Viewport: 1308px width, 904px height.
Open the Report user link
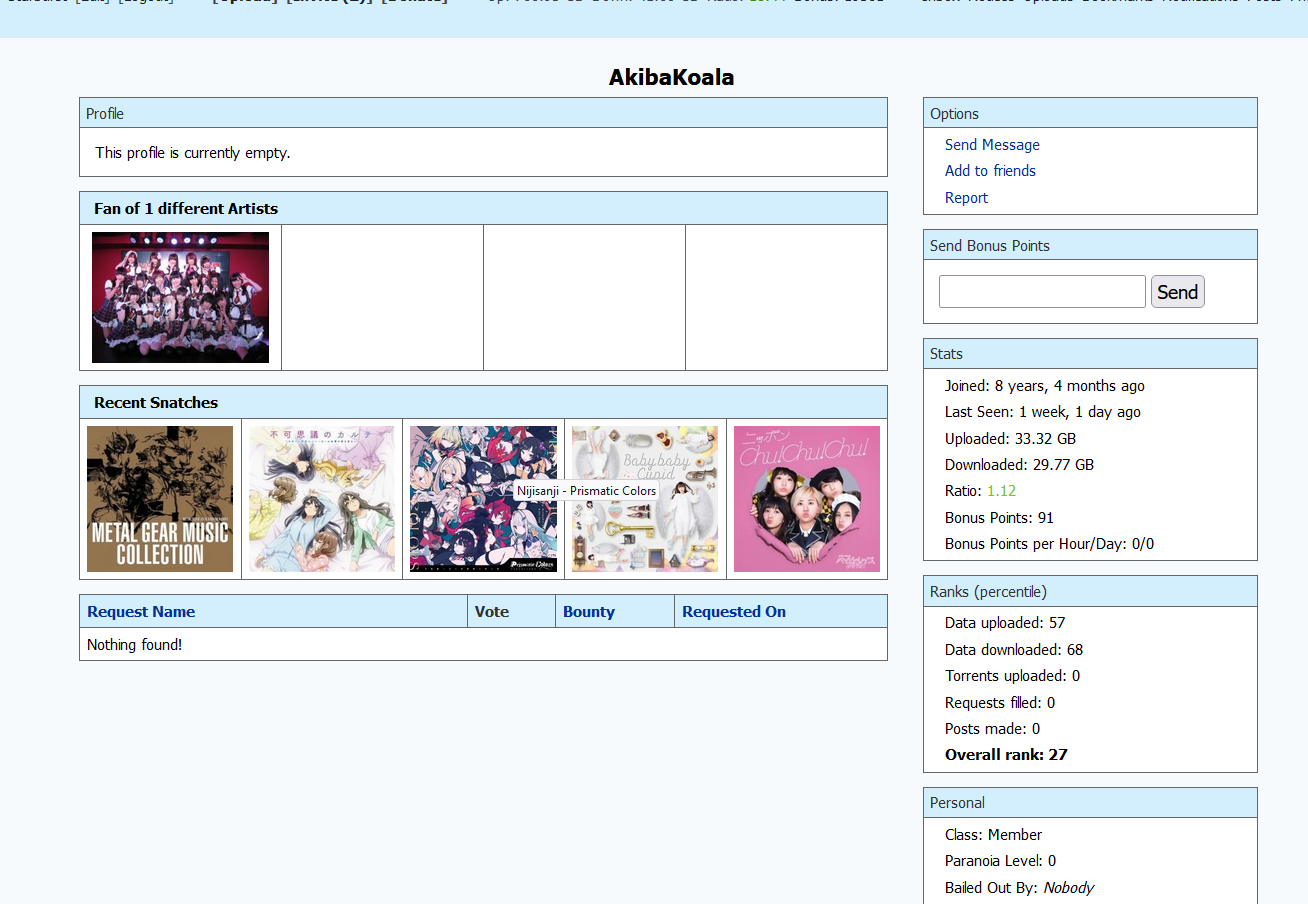click(x=966, y=198)
